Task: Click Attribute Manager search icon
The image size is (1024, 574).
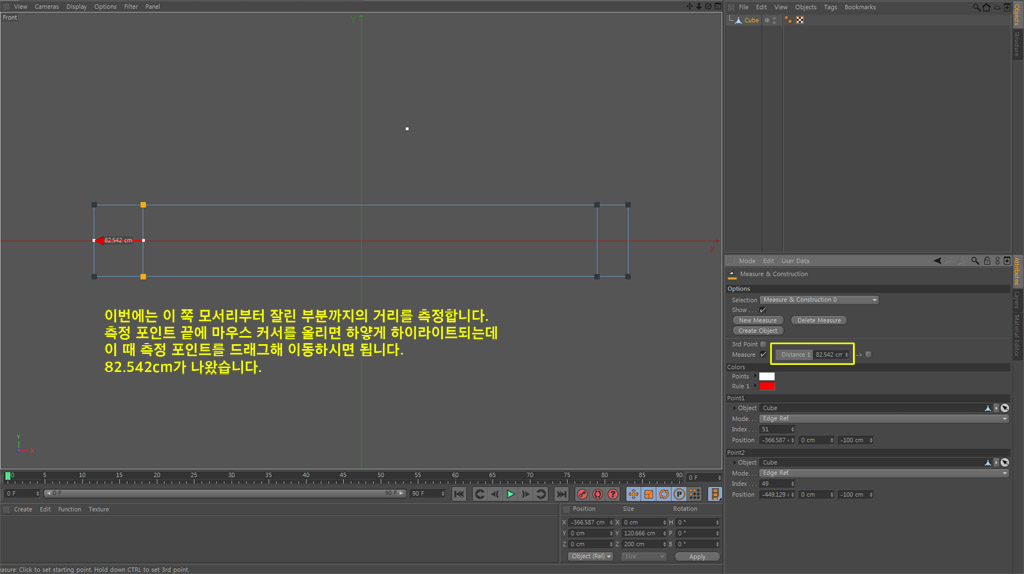Action: point(975,261)
